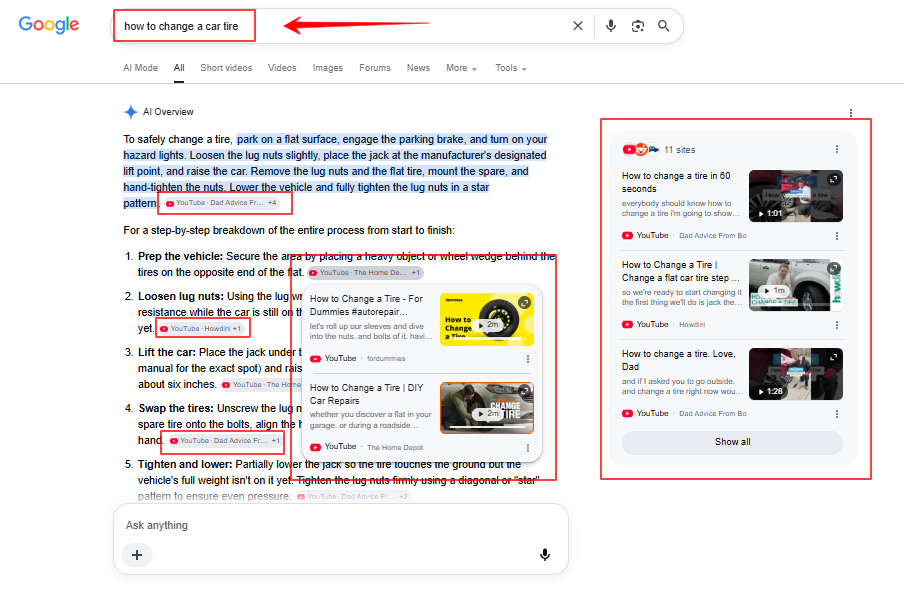
Task: Click 'Dad Advice From Bo' under first video
Action: [x=713, y=236]
